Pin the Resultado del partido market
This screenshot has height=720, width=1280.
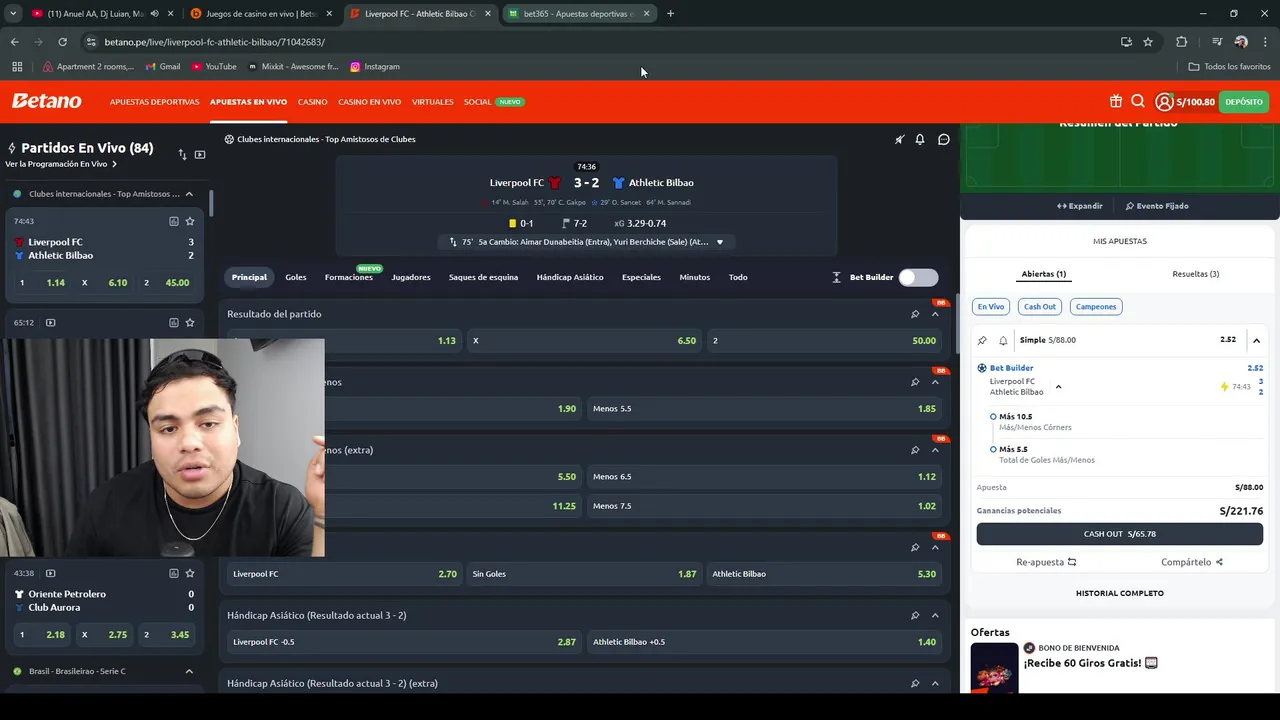[915, 314]
